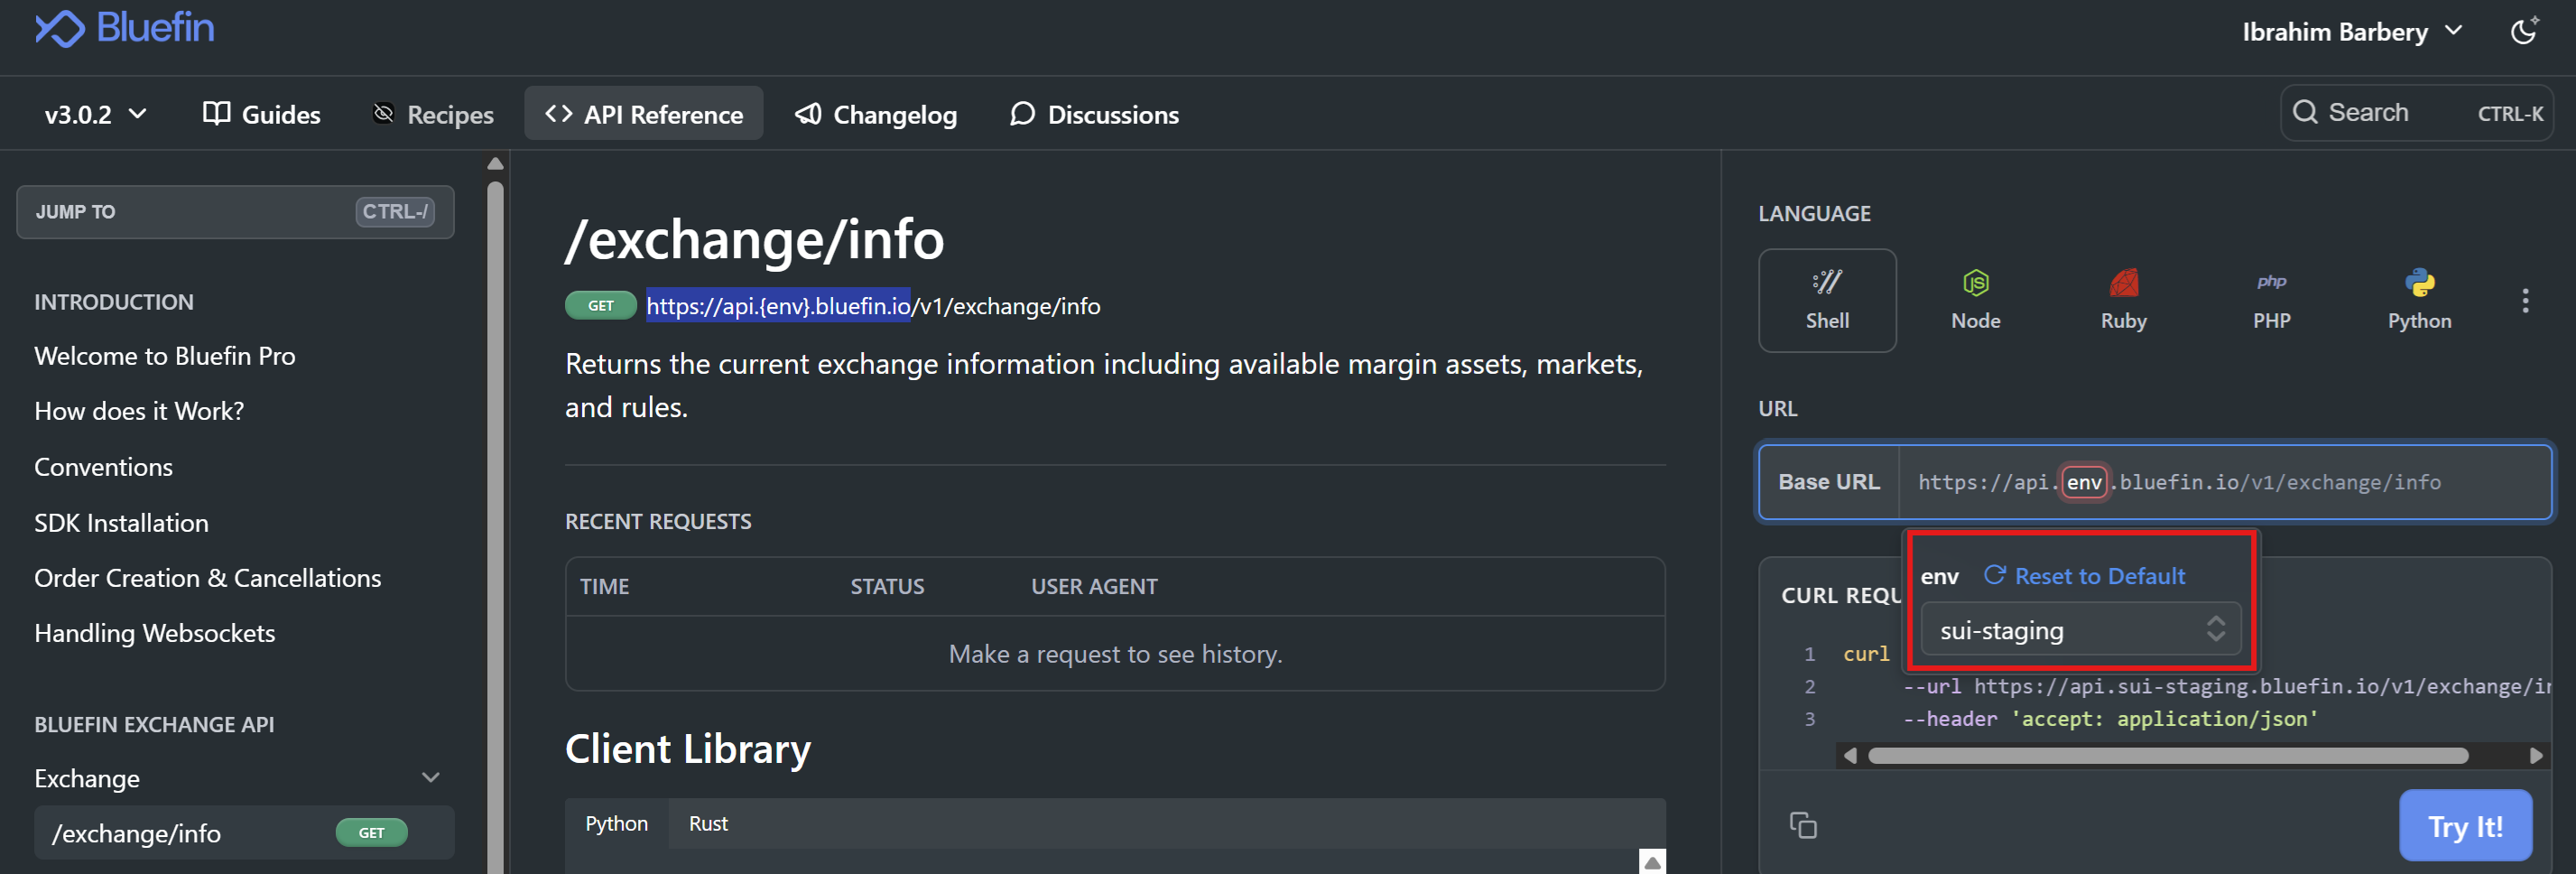The image size is (2576, 874).
Task: Select Ruby language
Action: (x=2123, y=300)
